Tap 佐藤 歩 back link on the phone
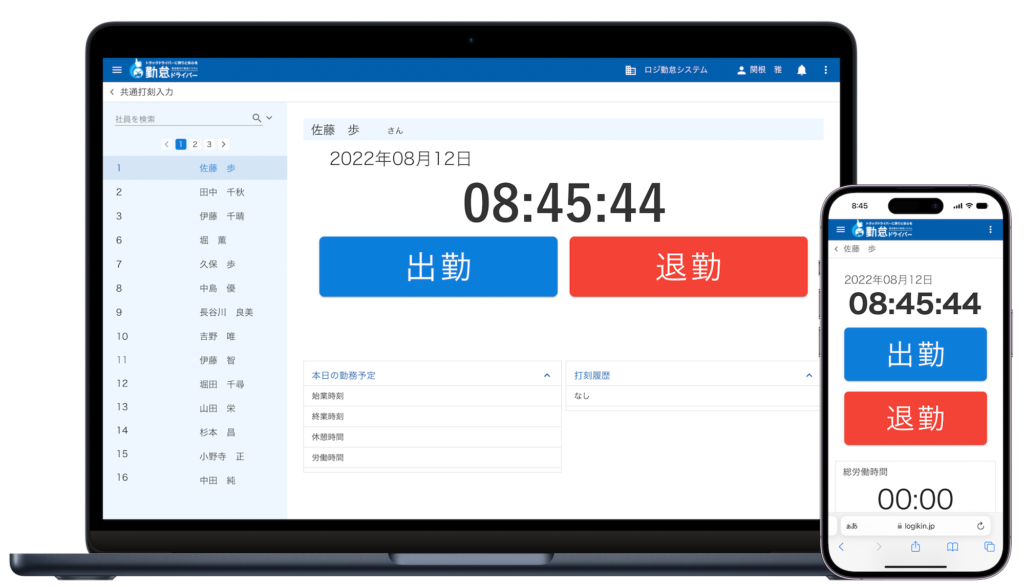 point(857,248)
